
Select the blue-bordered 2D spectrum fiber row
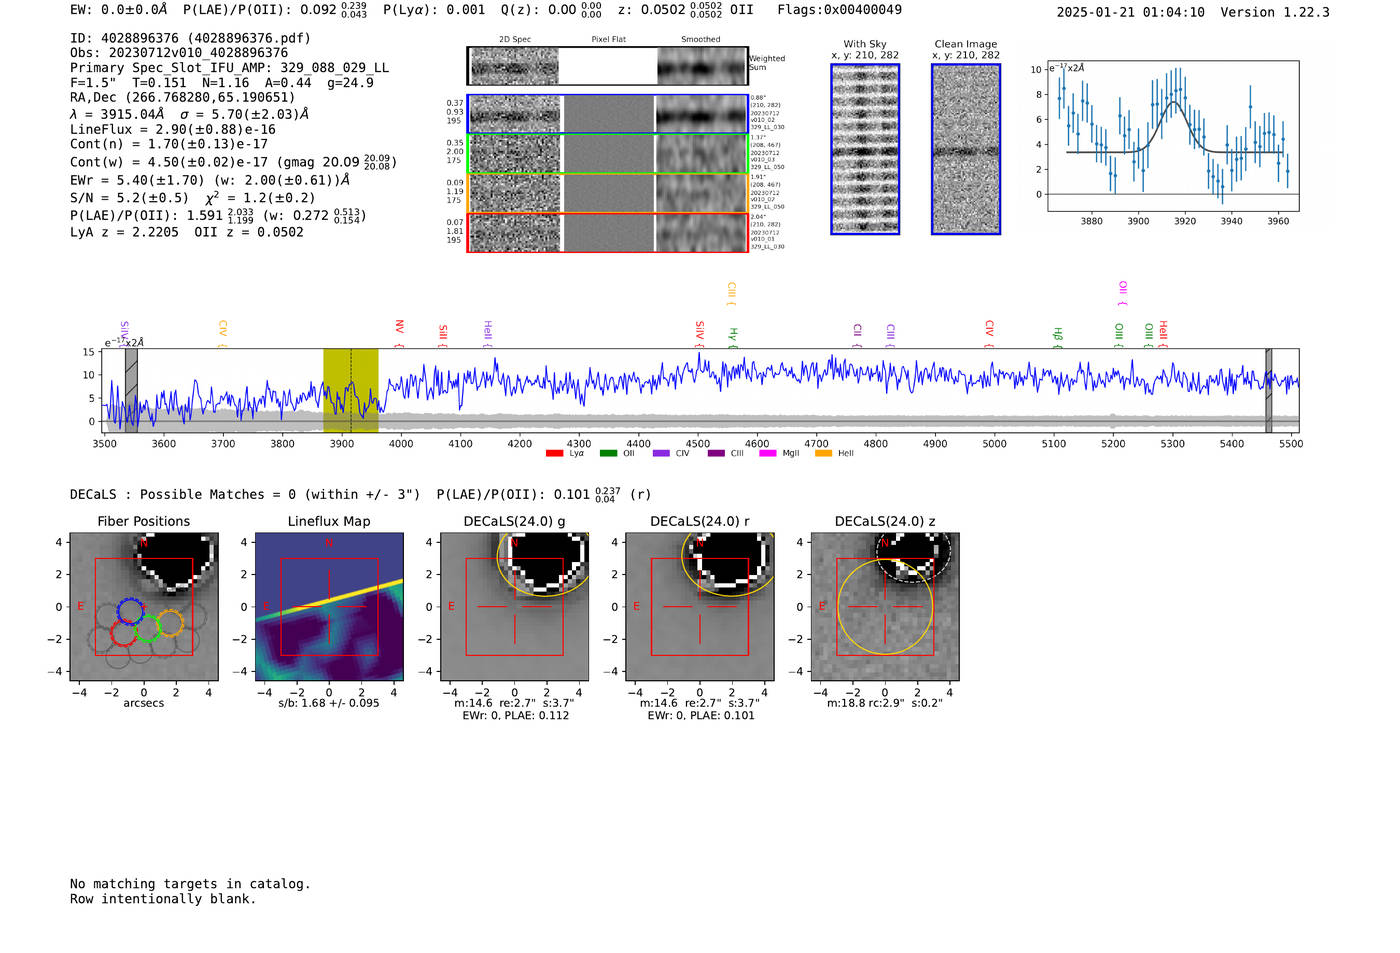[607, 114]
